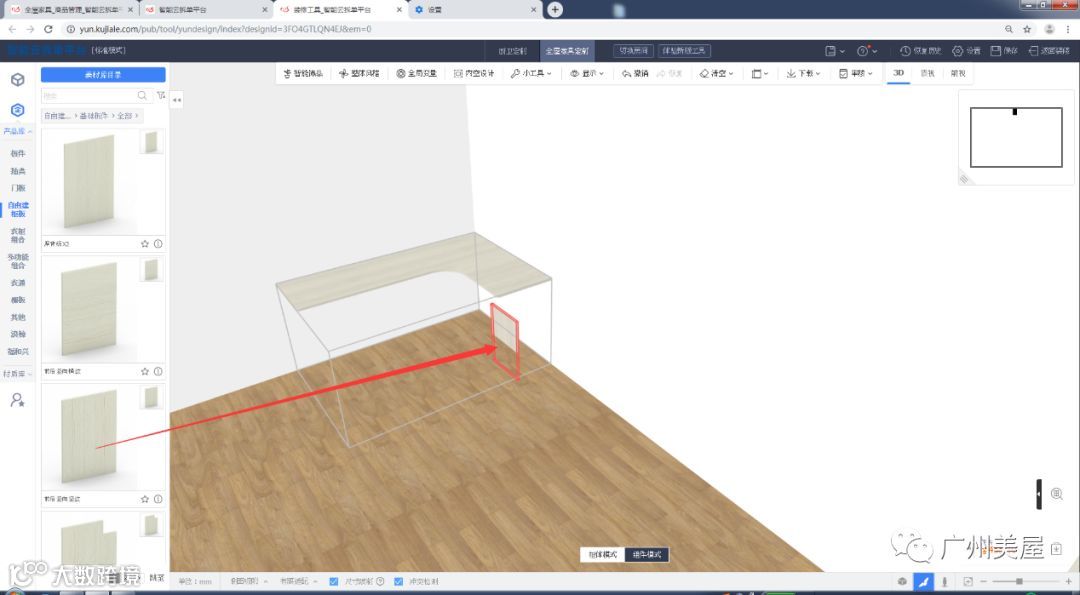Open the user favorites icon in left sidebar
1080x595 pixels.
(18, 400)
